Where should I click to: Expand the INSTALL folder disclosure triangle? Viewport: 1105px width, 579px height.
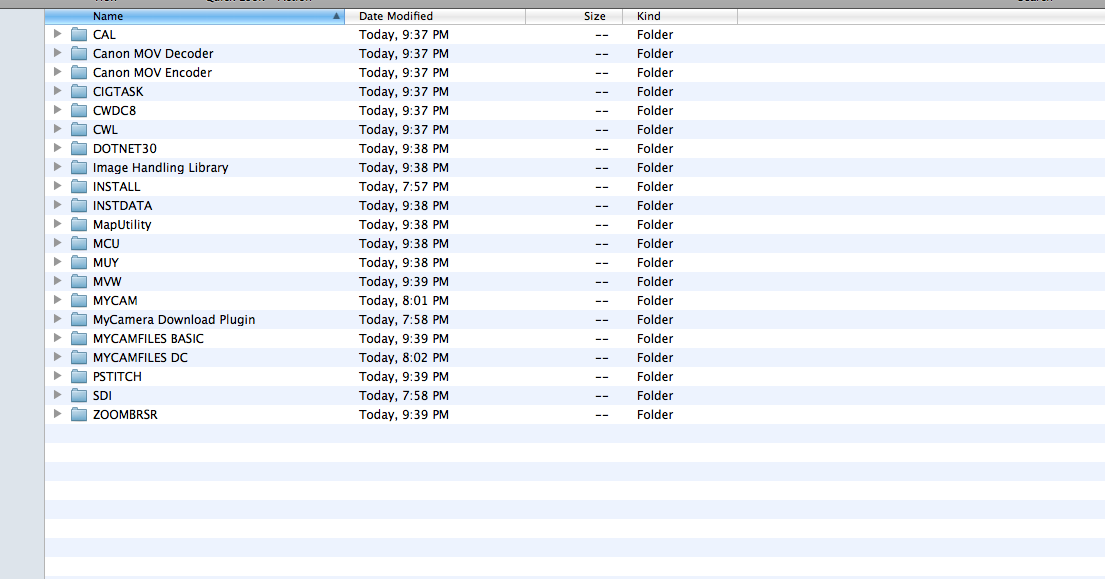pyautogui.click(x=58, y=186)
